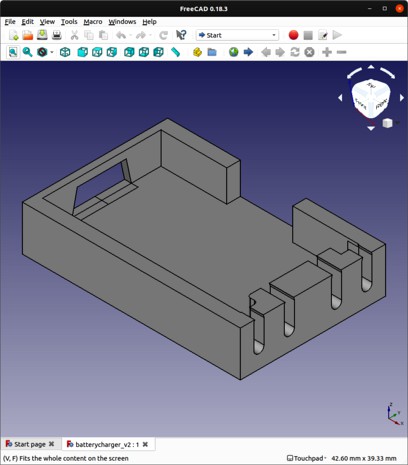Rotate view right via cube arrow
Viewport: 408px width, 465px height.
click(402, 98)
